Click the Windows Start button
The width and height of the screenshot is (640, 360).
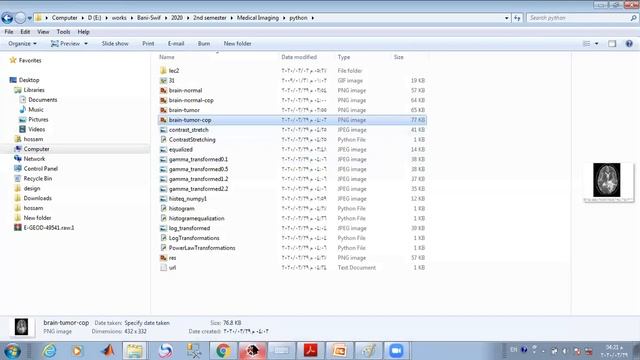tap(12, 351)
